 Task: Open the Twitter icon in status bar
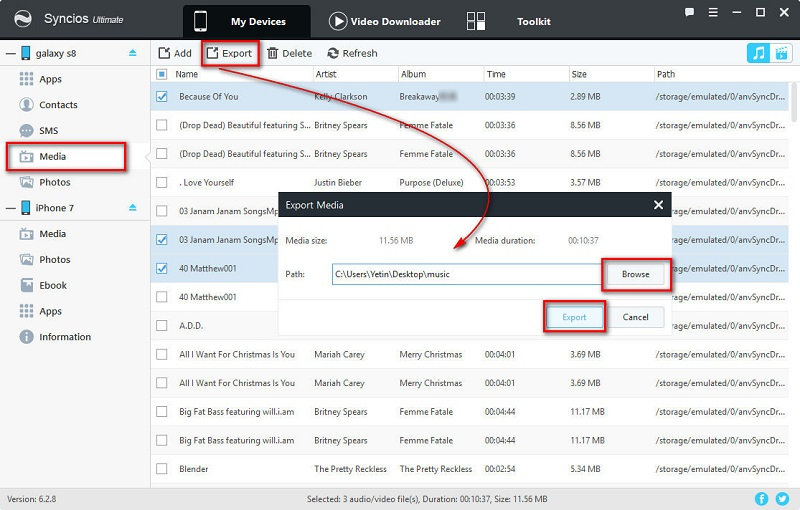(782, 499)
